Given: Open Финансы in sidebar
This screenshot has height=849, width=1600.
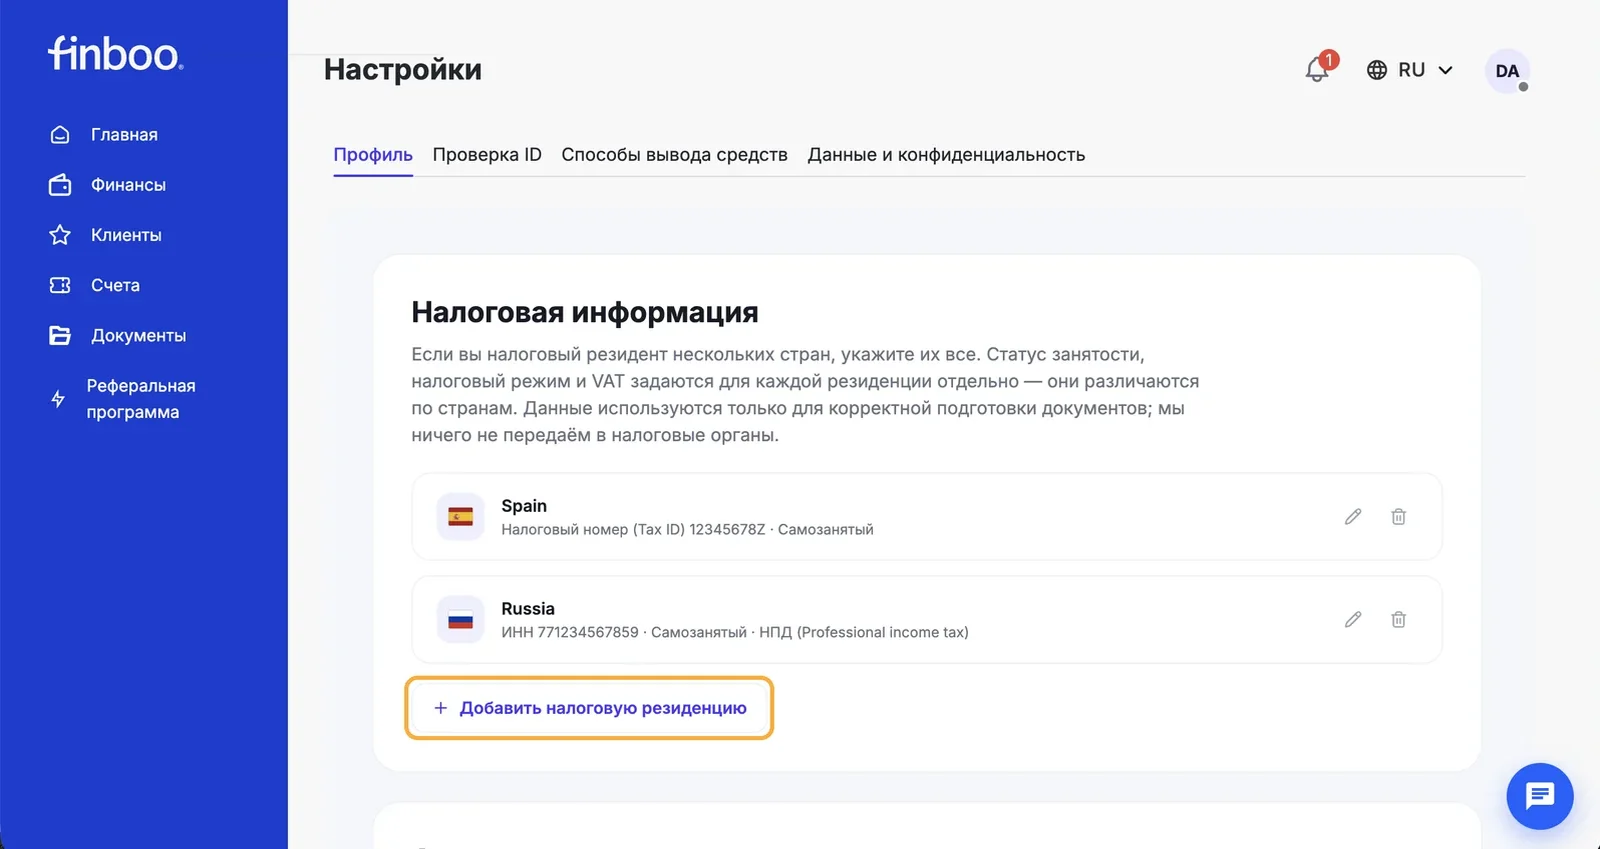Looking at the screenshot, I should [x=128, y=185].
